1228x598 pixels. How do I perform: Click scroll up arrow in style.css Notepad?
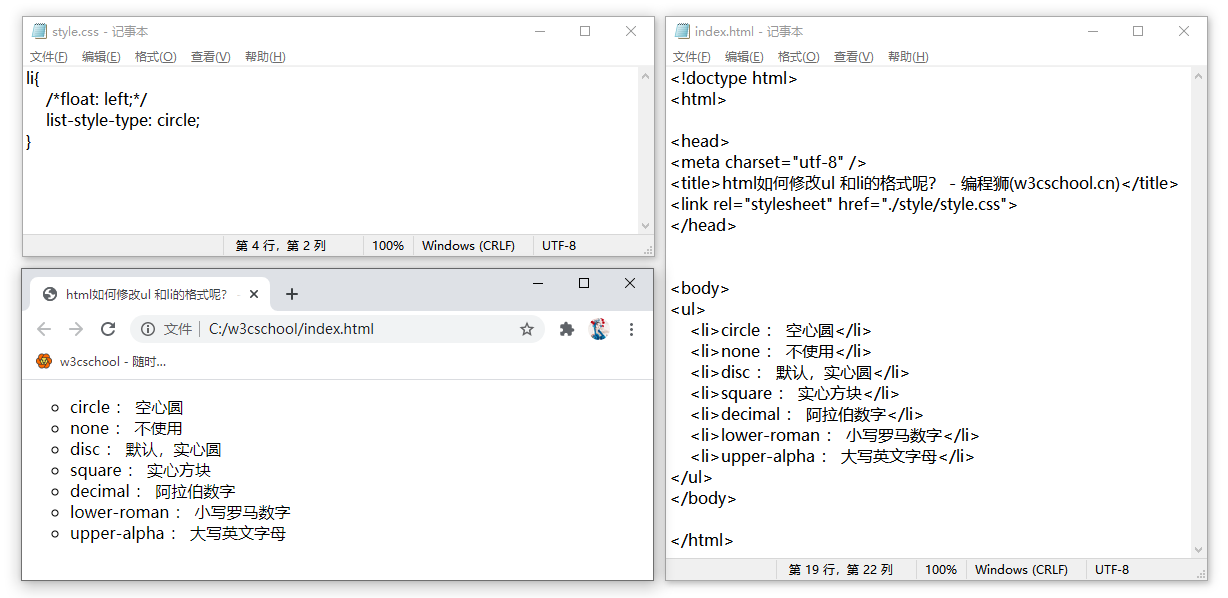646,76
